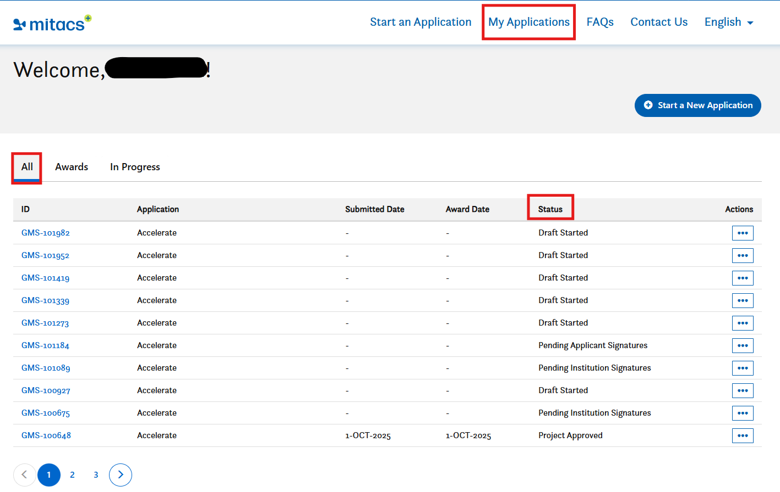Click Pending Applicant Signatures status text

coord(592,345)
